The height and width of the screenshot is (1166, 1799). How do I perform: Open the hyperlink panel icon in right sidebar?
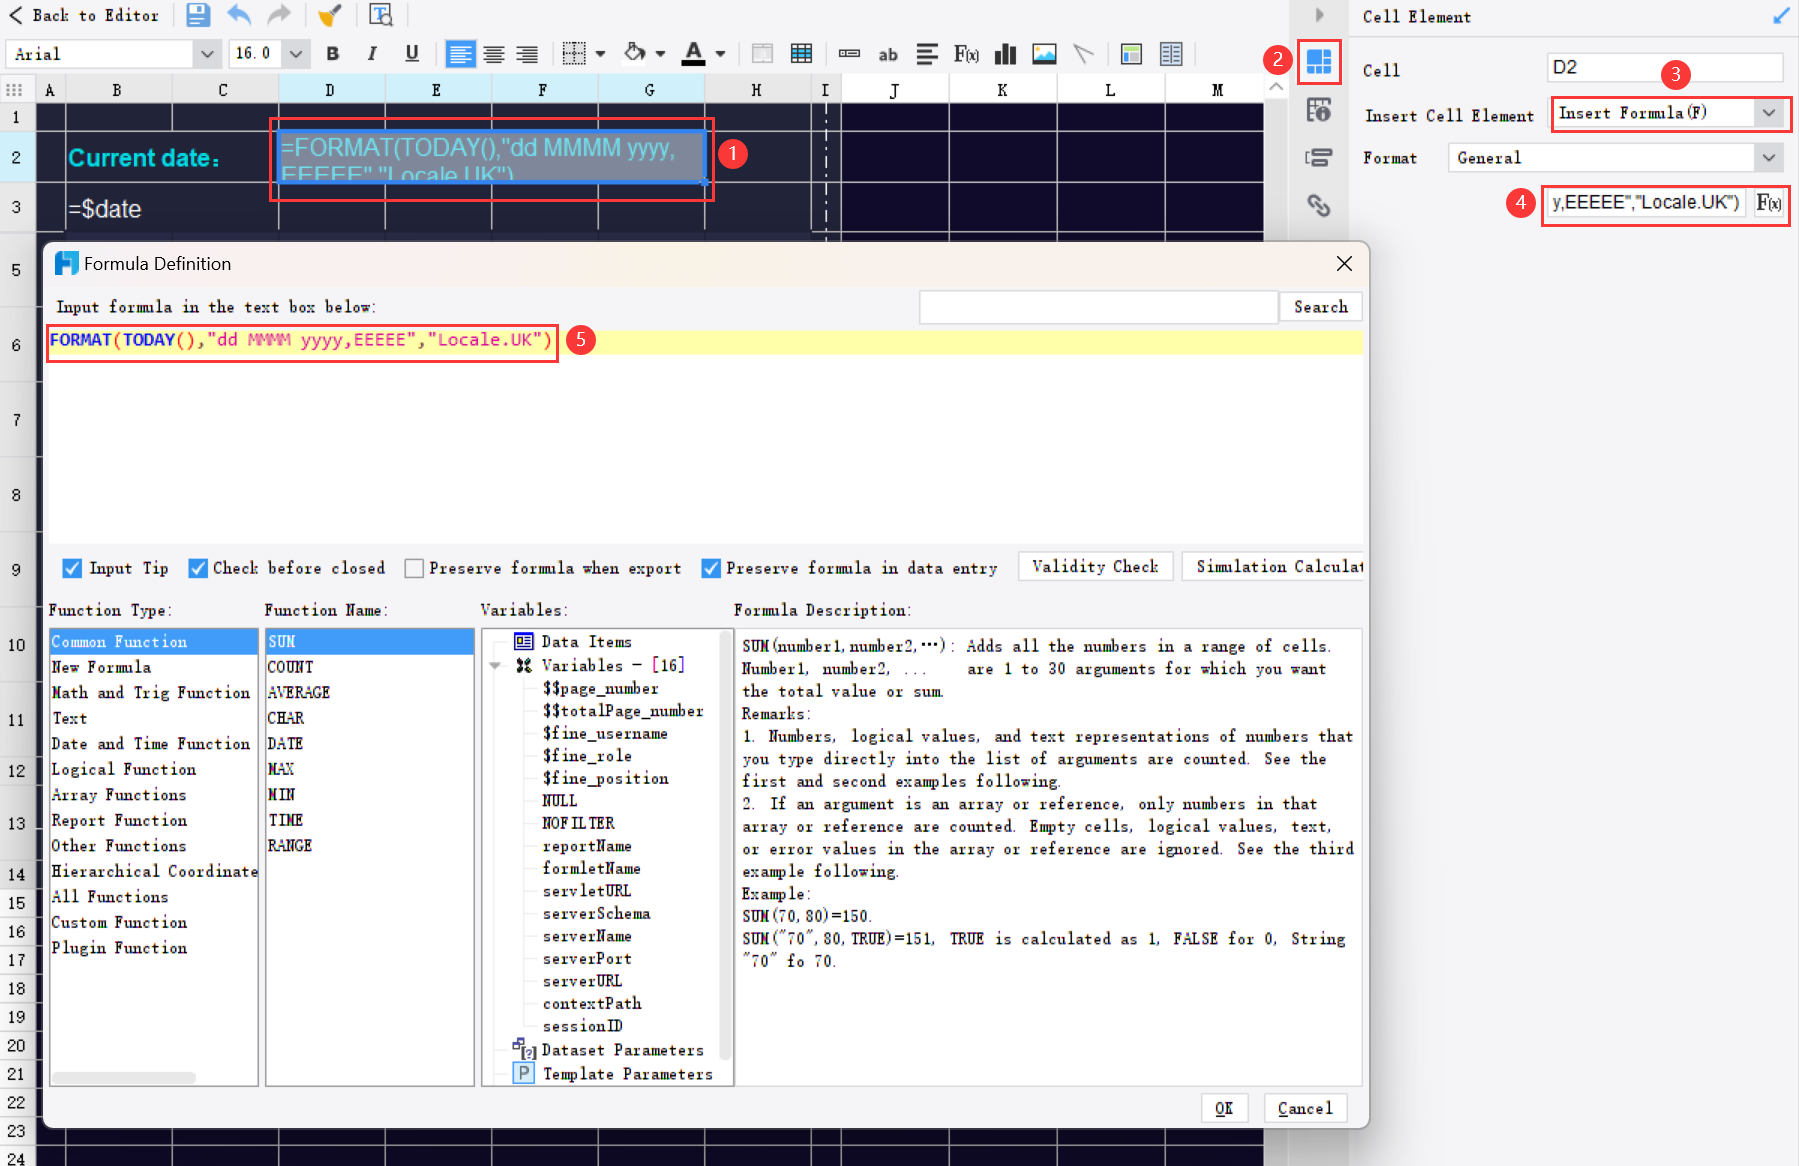[x=1320, y=206]
